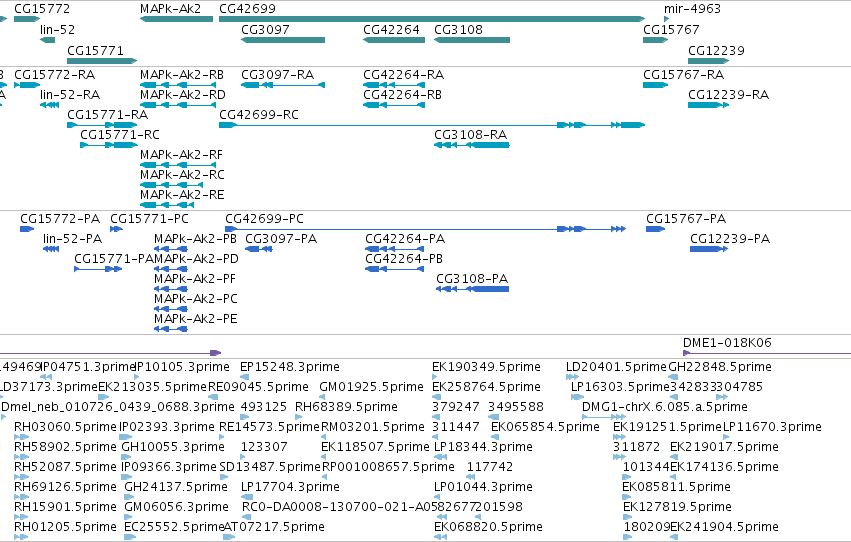Select protein CG12239-PA
Image resolution: width=851 pixels, height=542 pixels.
tap(709, 249)
